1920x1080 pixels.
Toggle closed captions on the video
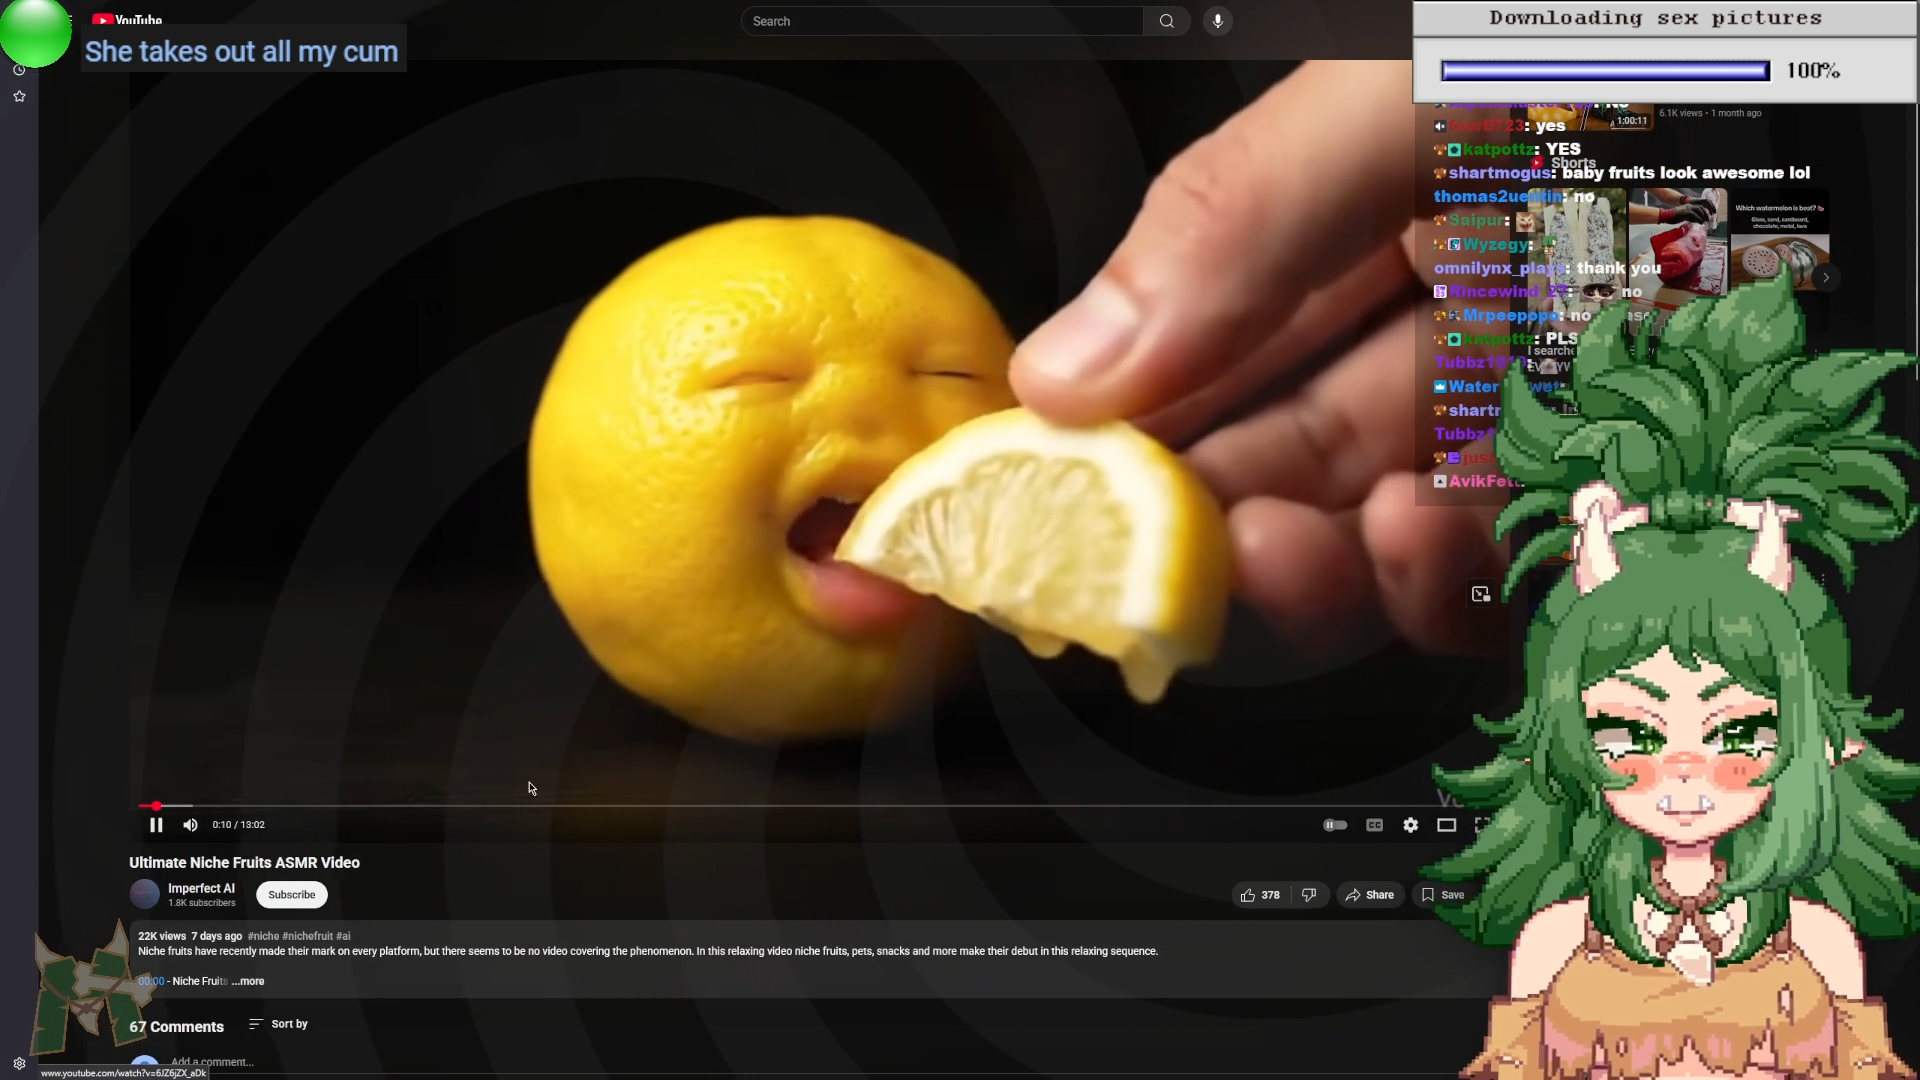(1374, 825)
